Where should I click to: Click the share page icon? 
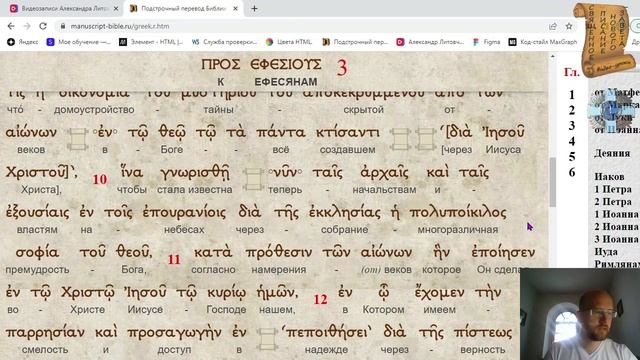(x=553, y=26)
